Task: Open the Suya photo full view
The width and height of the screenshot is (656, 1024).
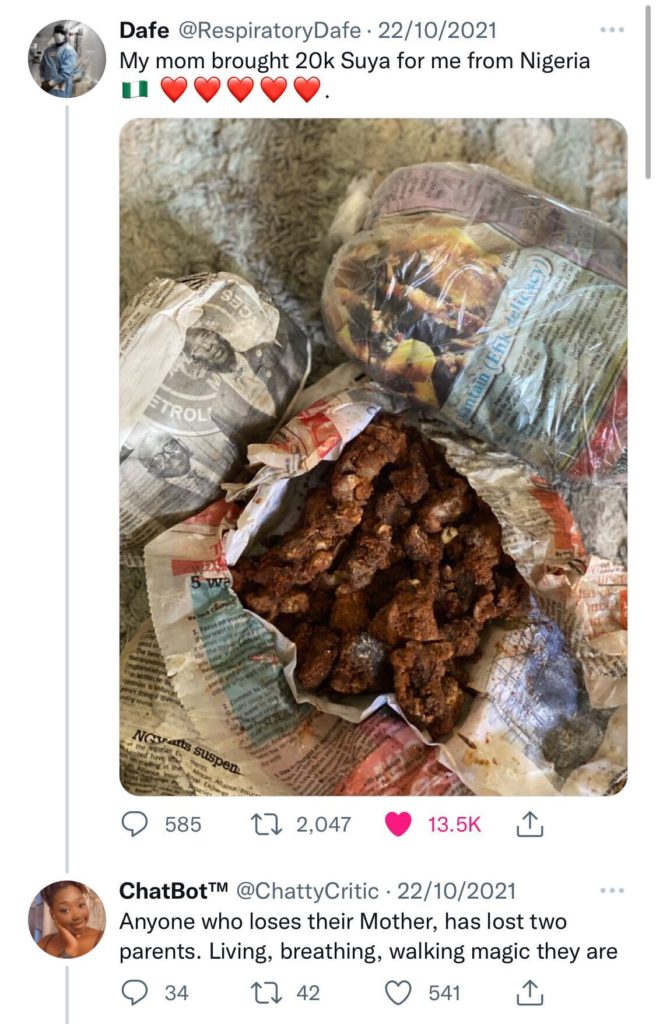Action: click(x=373, y=457)
